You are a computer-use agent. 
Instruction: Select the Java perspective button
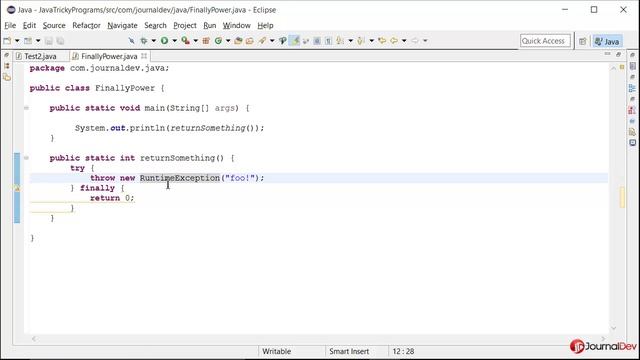607,41
